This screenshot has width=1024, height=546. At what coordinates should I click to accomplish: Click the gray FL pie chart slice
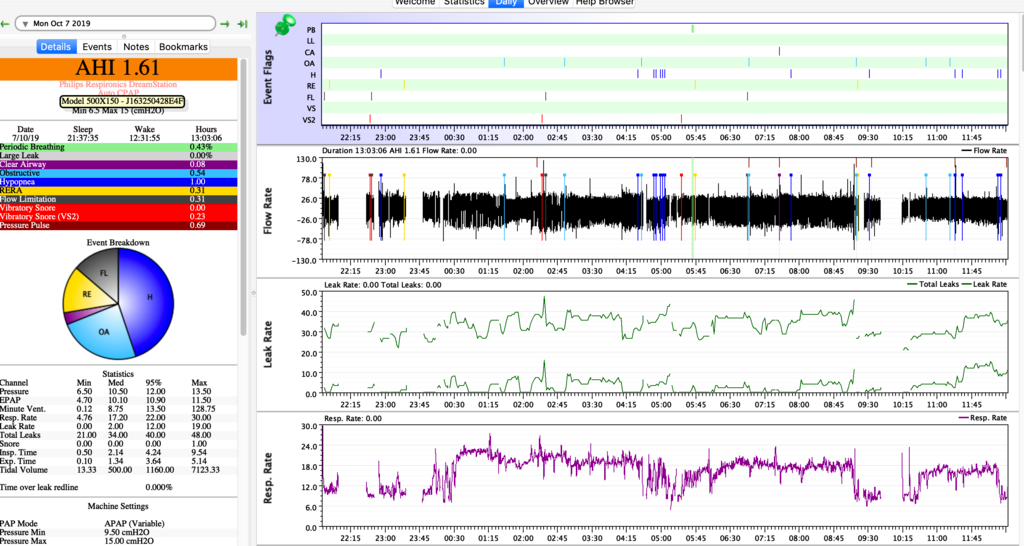tap(104, 273)
